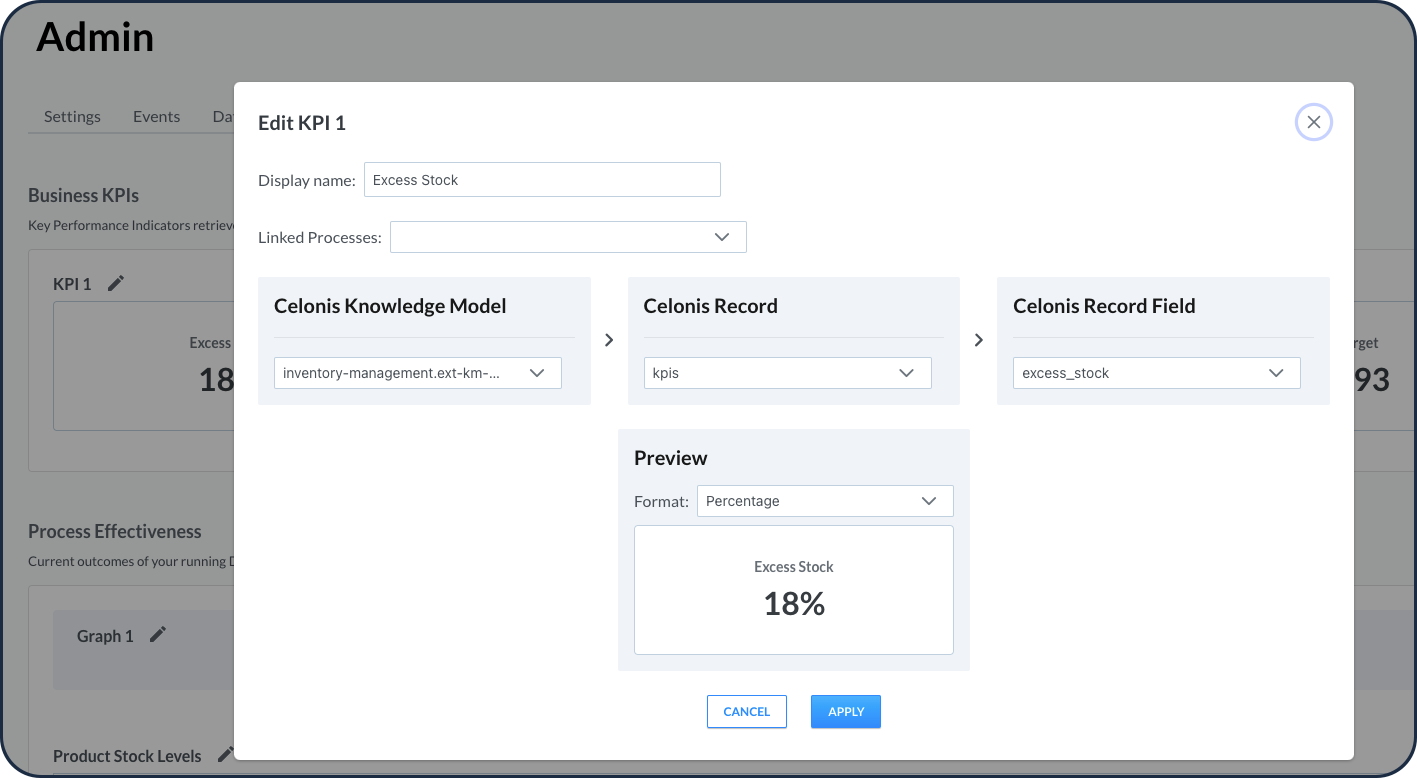Select the Admin page title
The height and width of the screenshot is (778, 1417).
(x=95, y=37)
